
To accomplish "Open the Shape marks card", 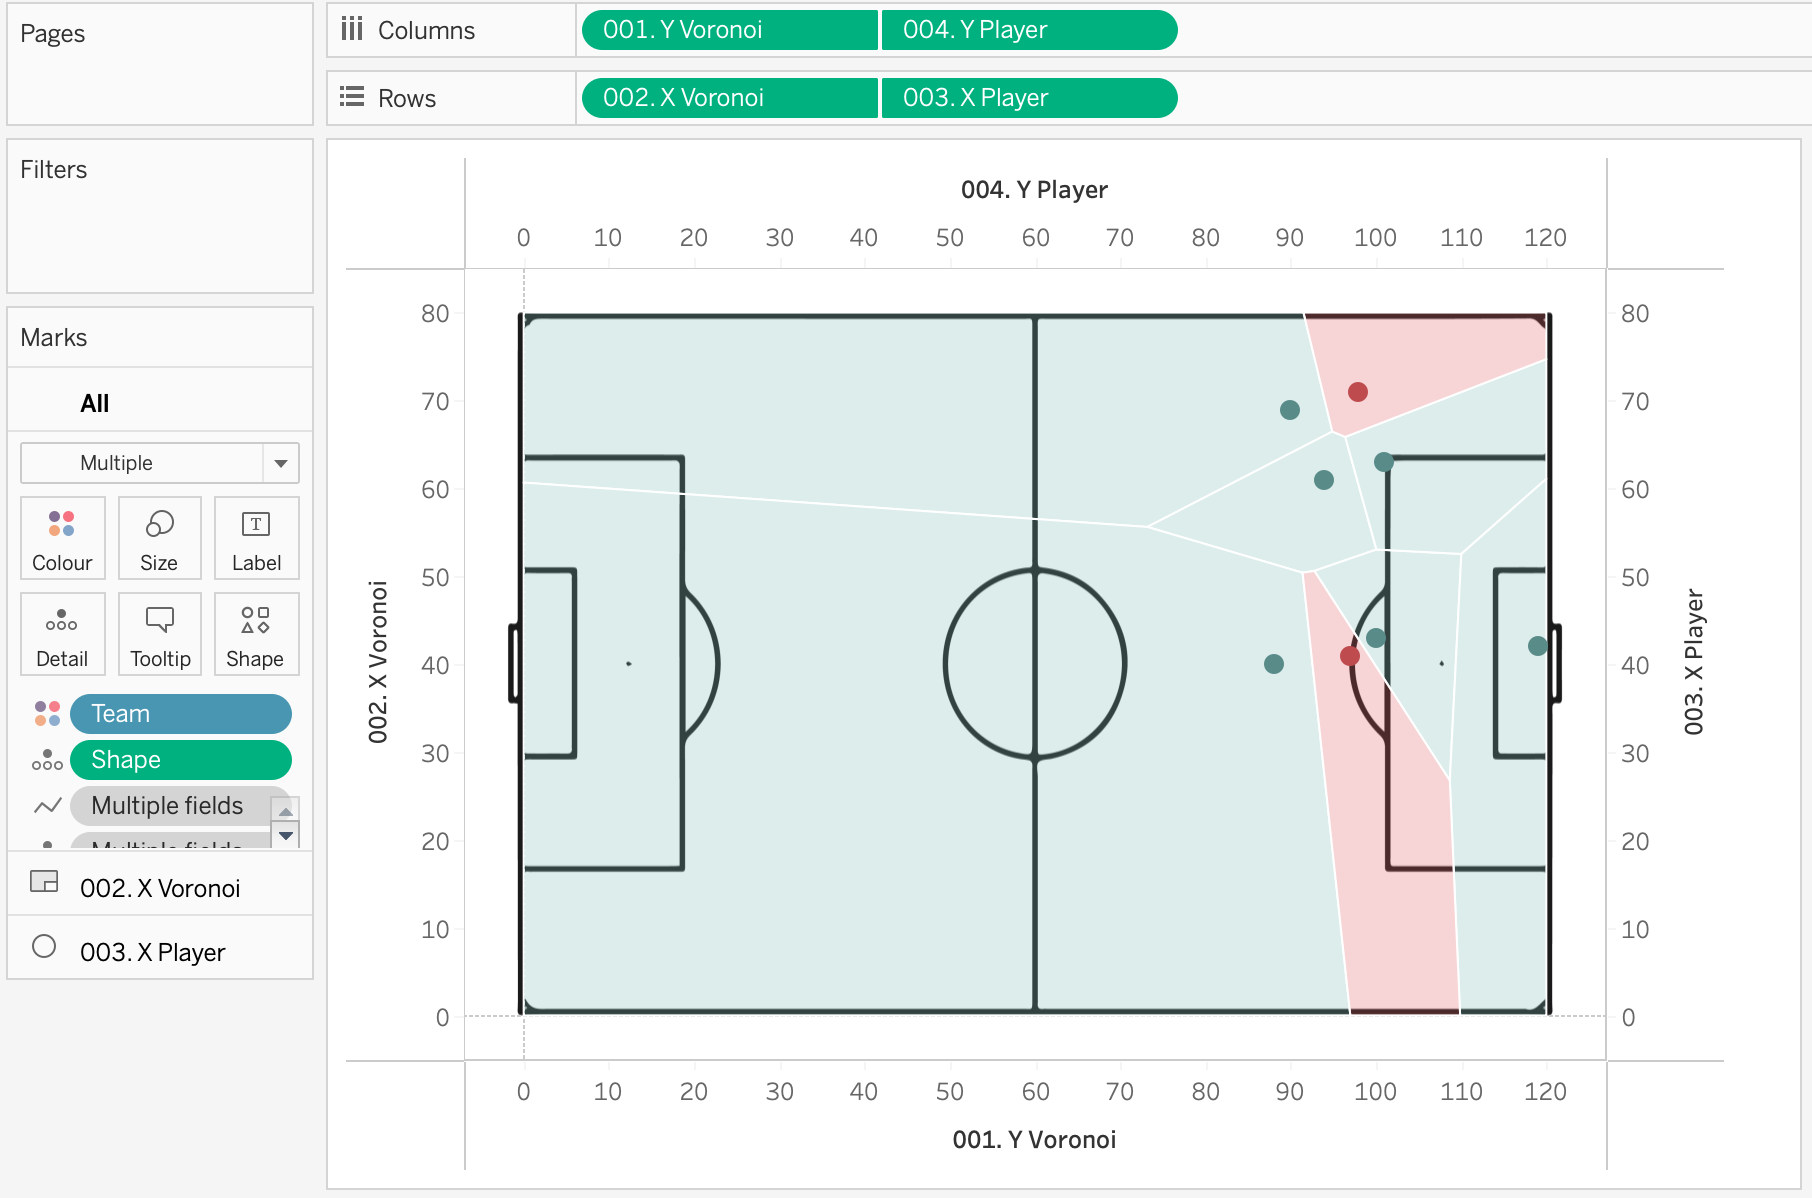I will click(255, 634).
